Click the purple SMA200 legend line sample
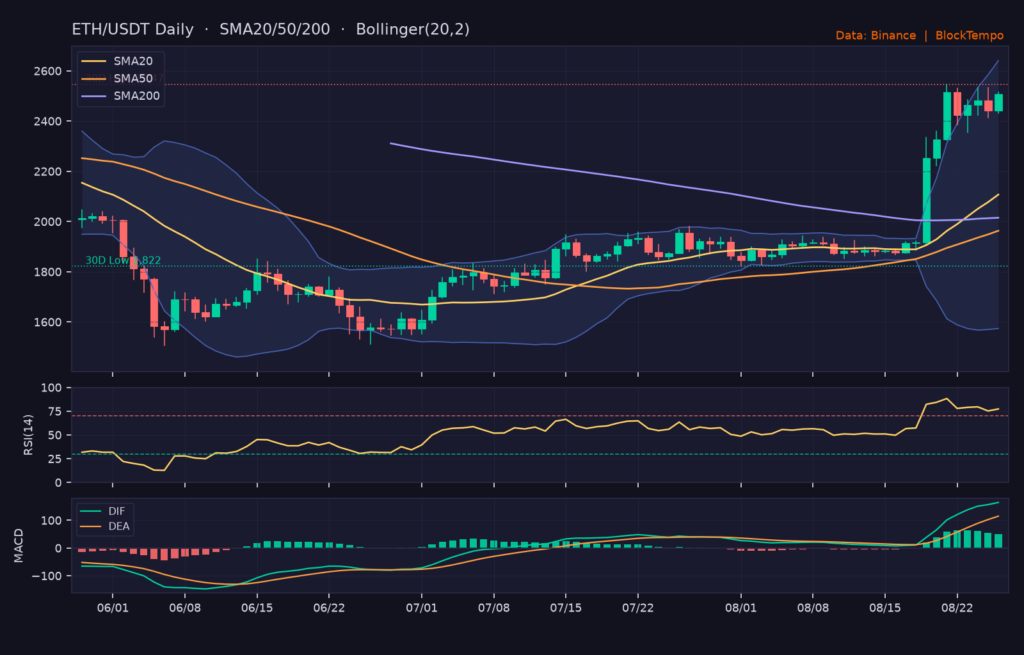This screenshot has height=655, width=1024. click(93, 96)
